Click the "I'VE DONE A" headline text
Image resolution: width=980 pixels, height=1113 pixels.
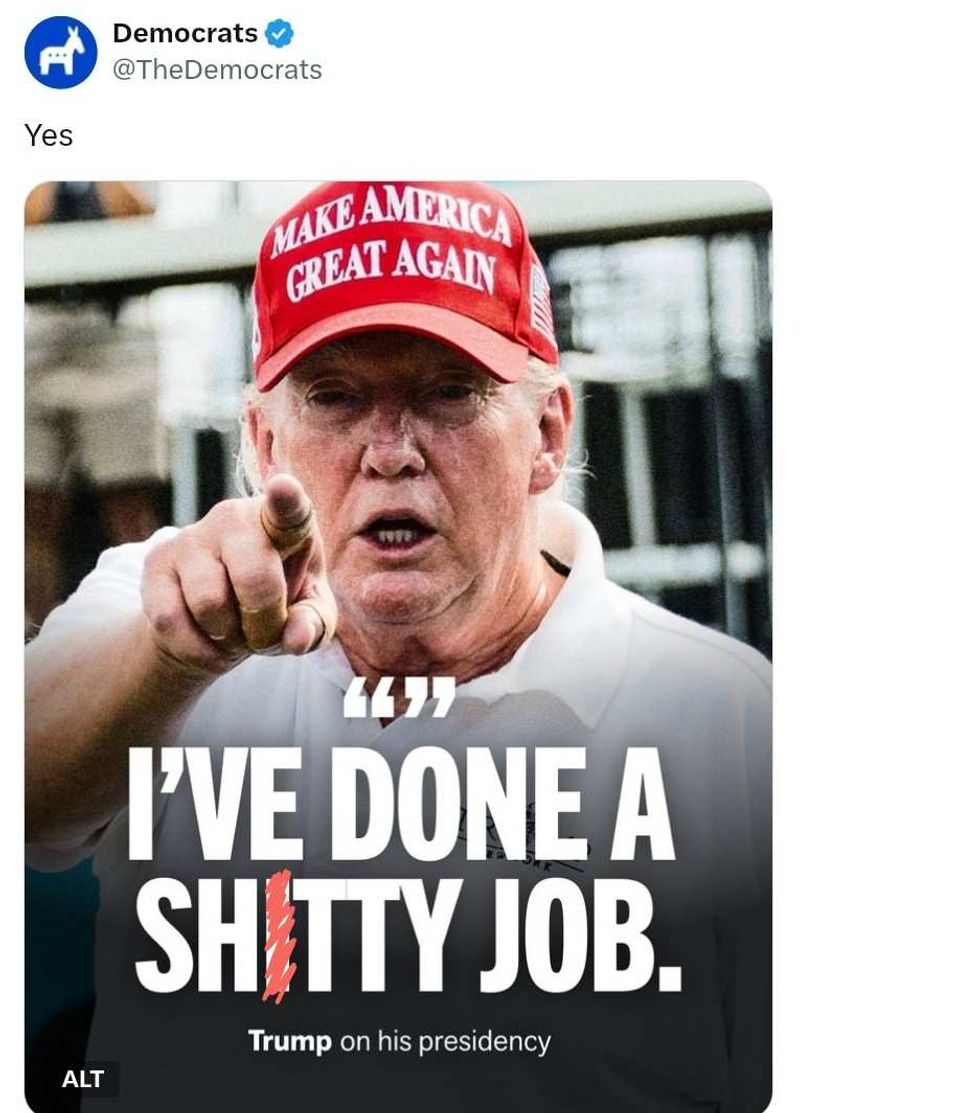pos(401,805)
